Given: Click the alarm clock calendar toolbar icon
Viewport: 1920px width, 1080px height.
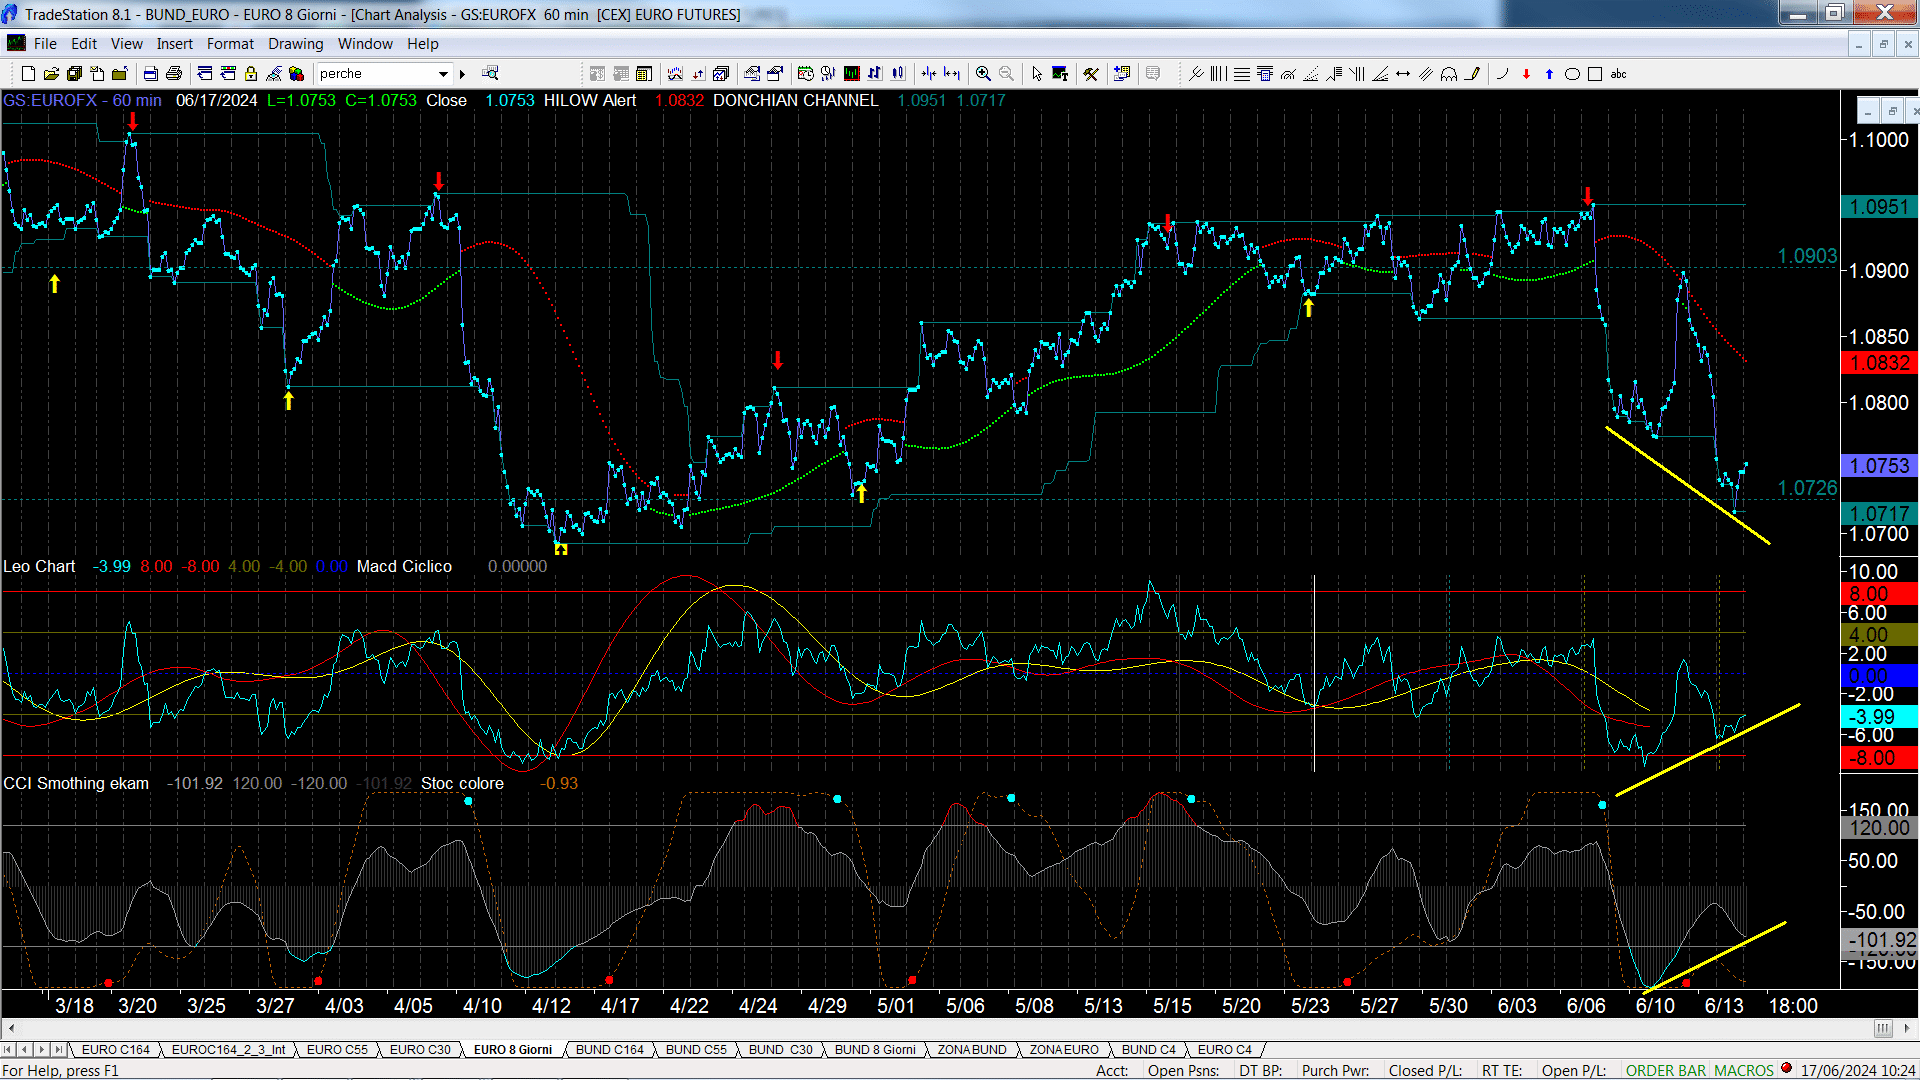Looking at the screenshot, I should pyautogui.click(x=805, y=74).
